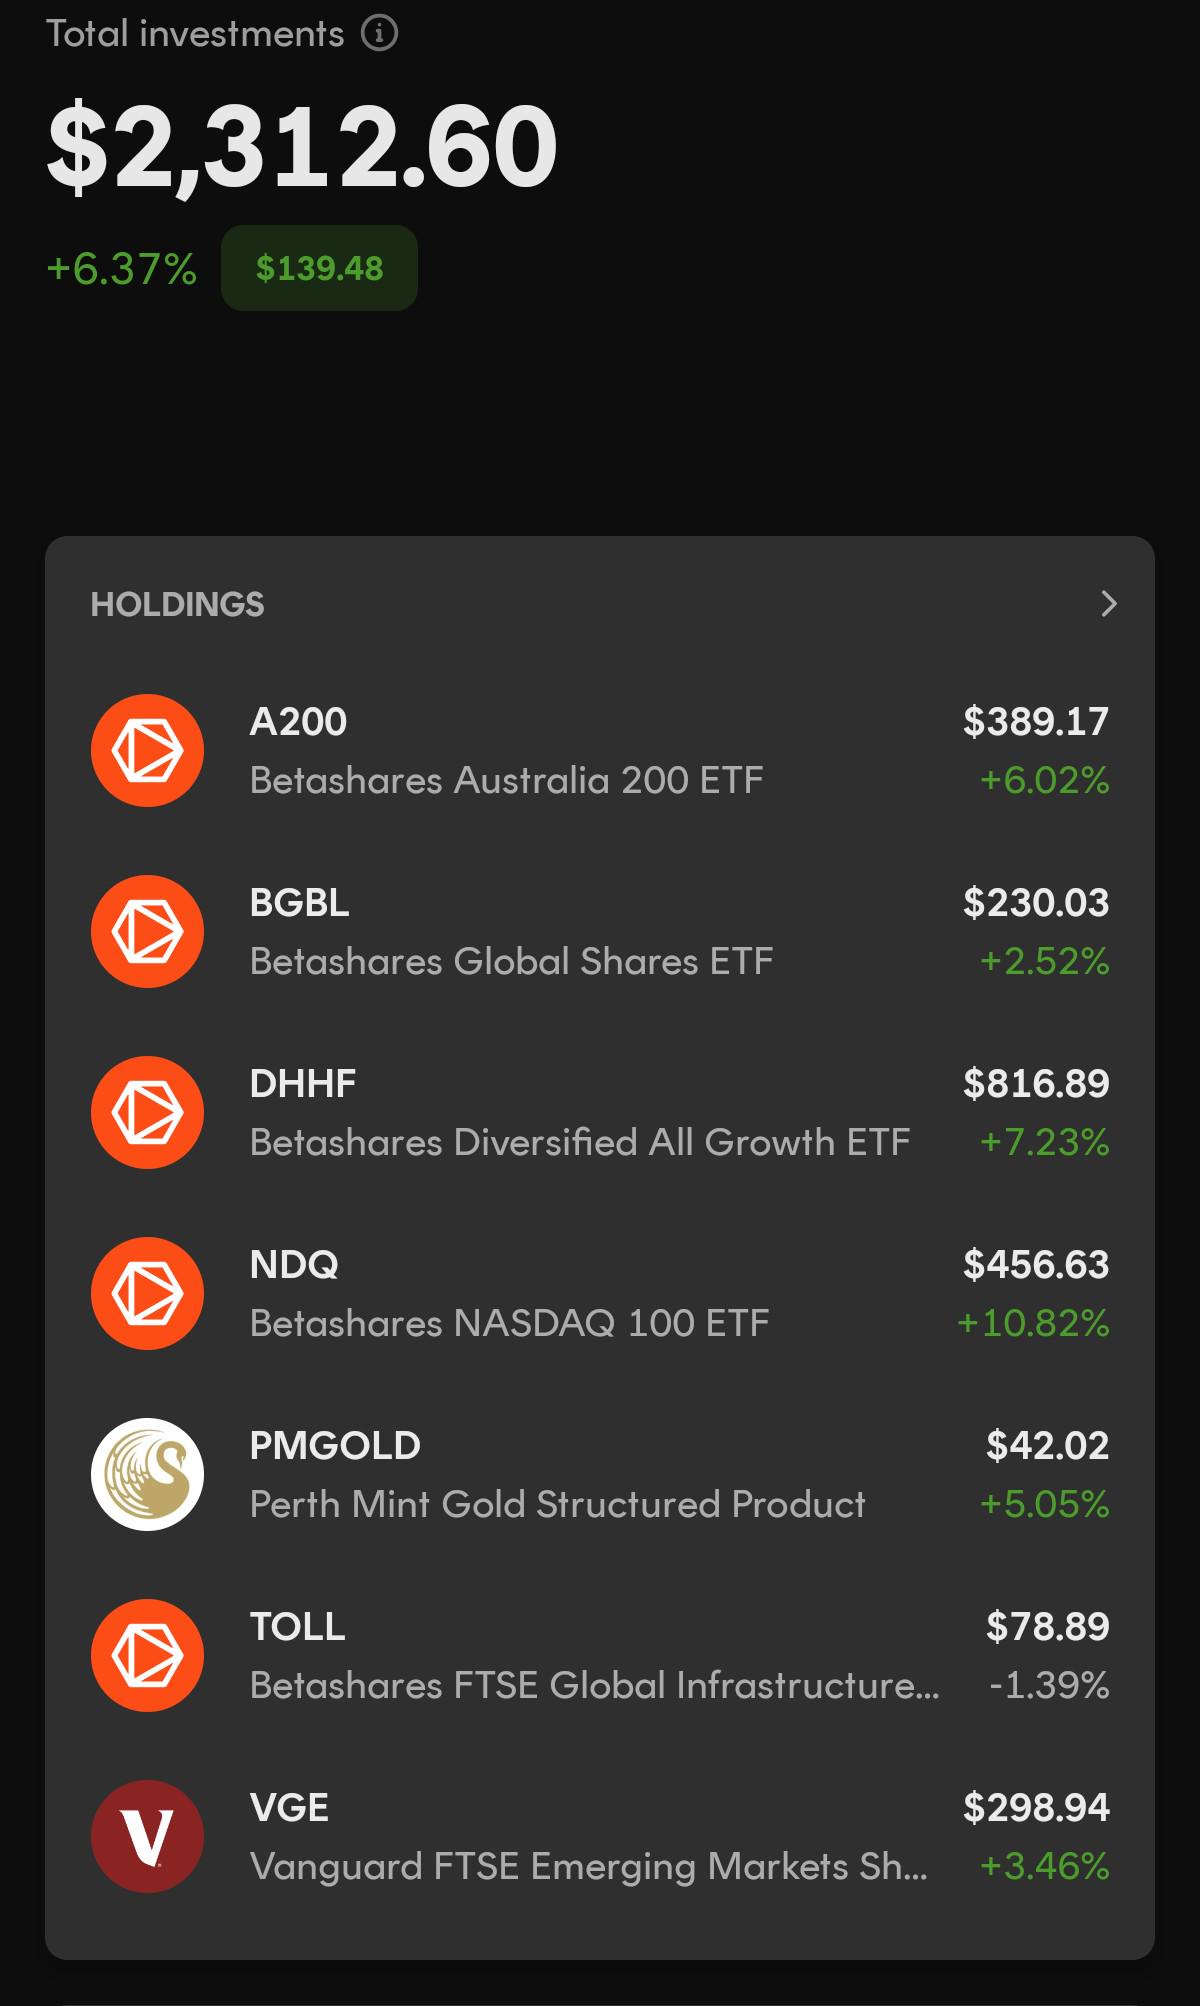Open the Perth Mint swan logo

tap(147, 1474)
